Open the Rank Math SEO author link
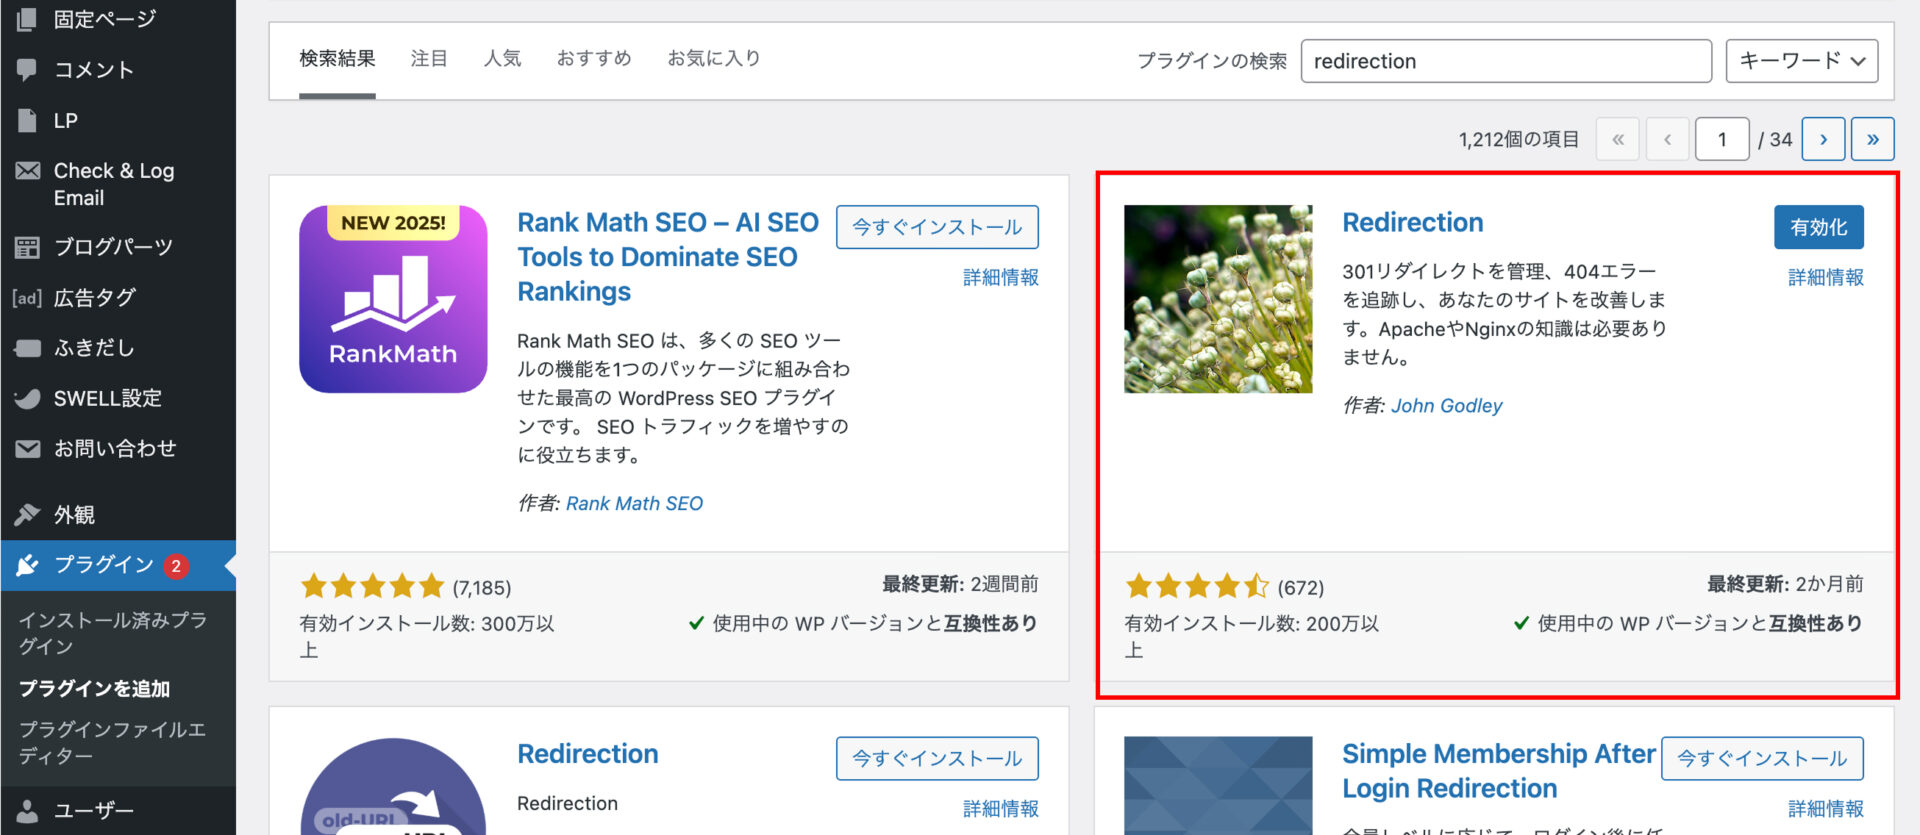Viewport: 1920px width, 835px height. coord(634,504)
